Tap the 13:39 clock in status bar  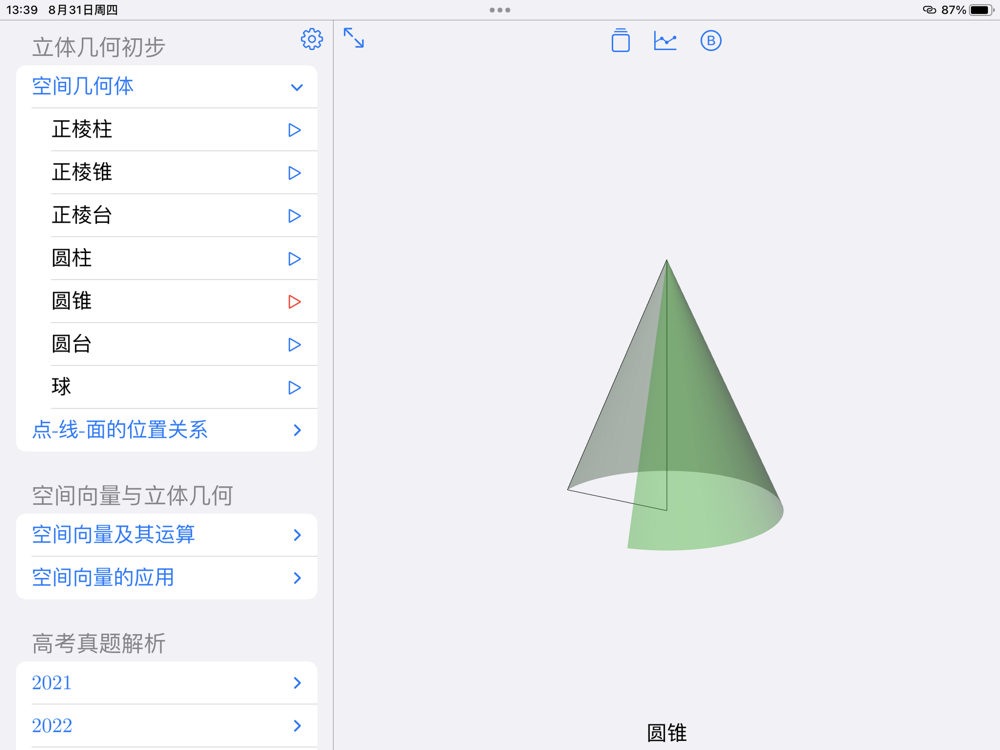[x=22, y=10]
